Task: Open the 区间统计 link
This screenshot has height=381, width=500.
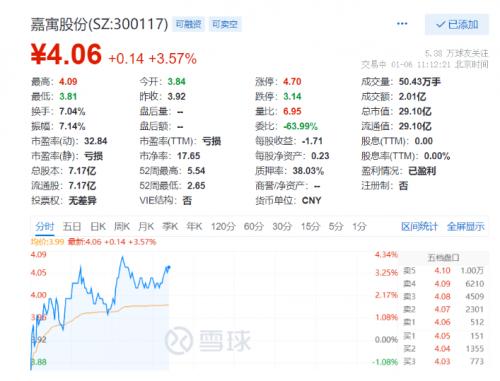Action: click(419, 227)
